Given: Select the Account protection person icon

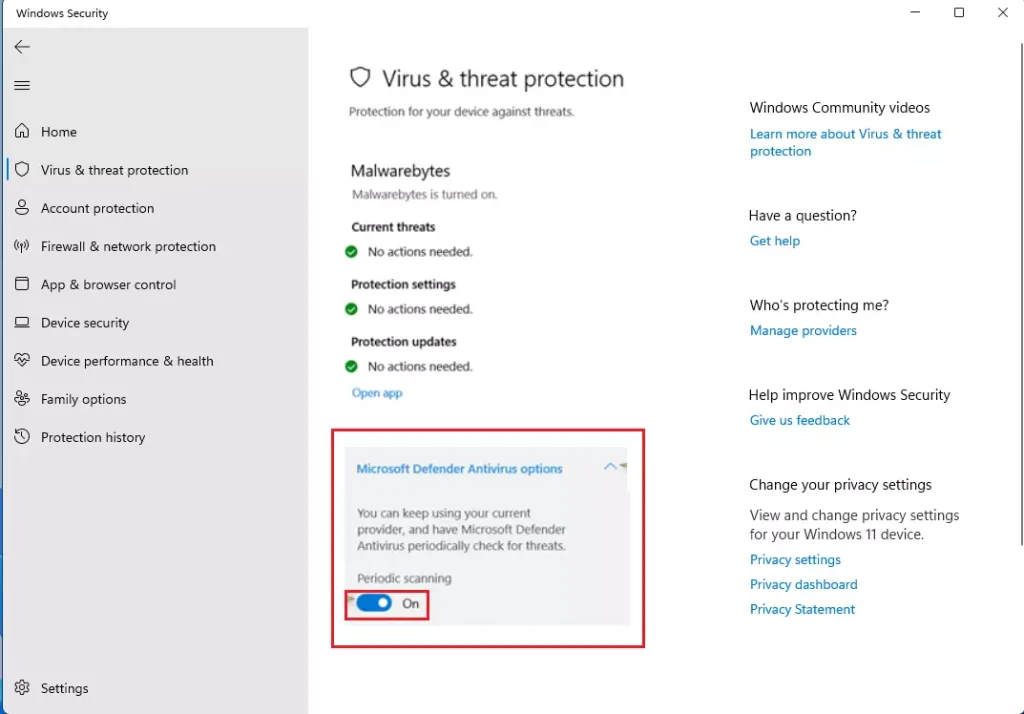Looking at the screenshot, I should (x=22, y=208).
